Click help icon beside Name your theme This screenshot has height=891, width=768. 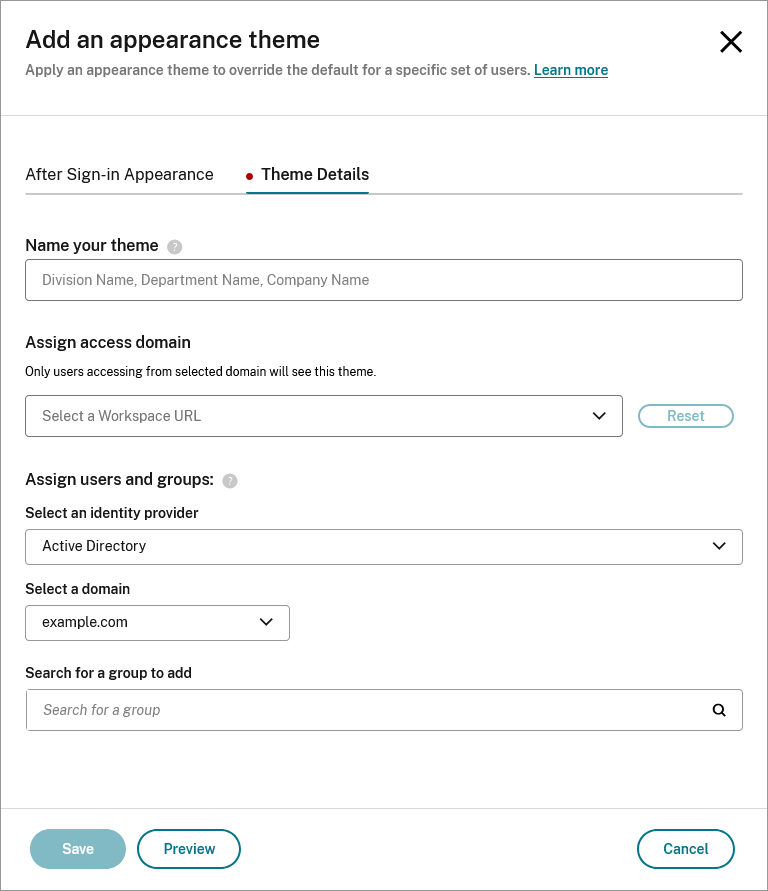pyautogui.click(x=175, y=246)
